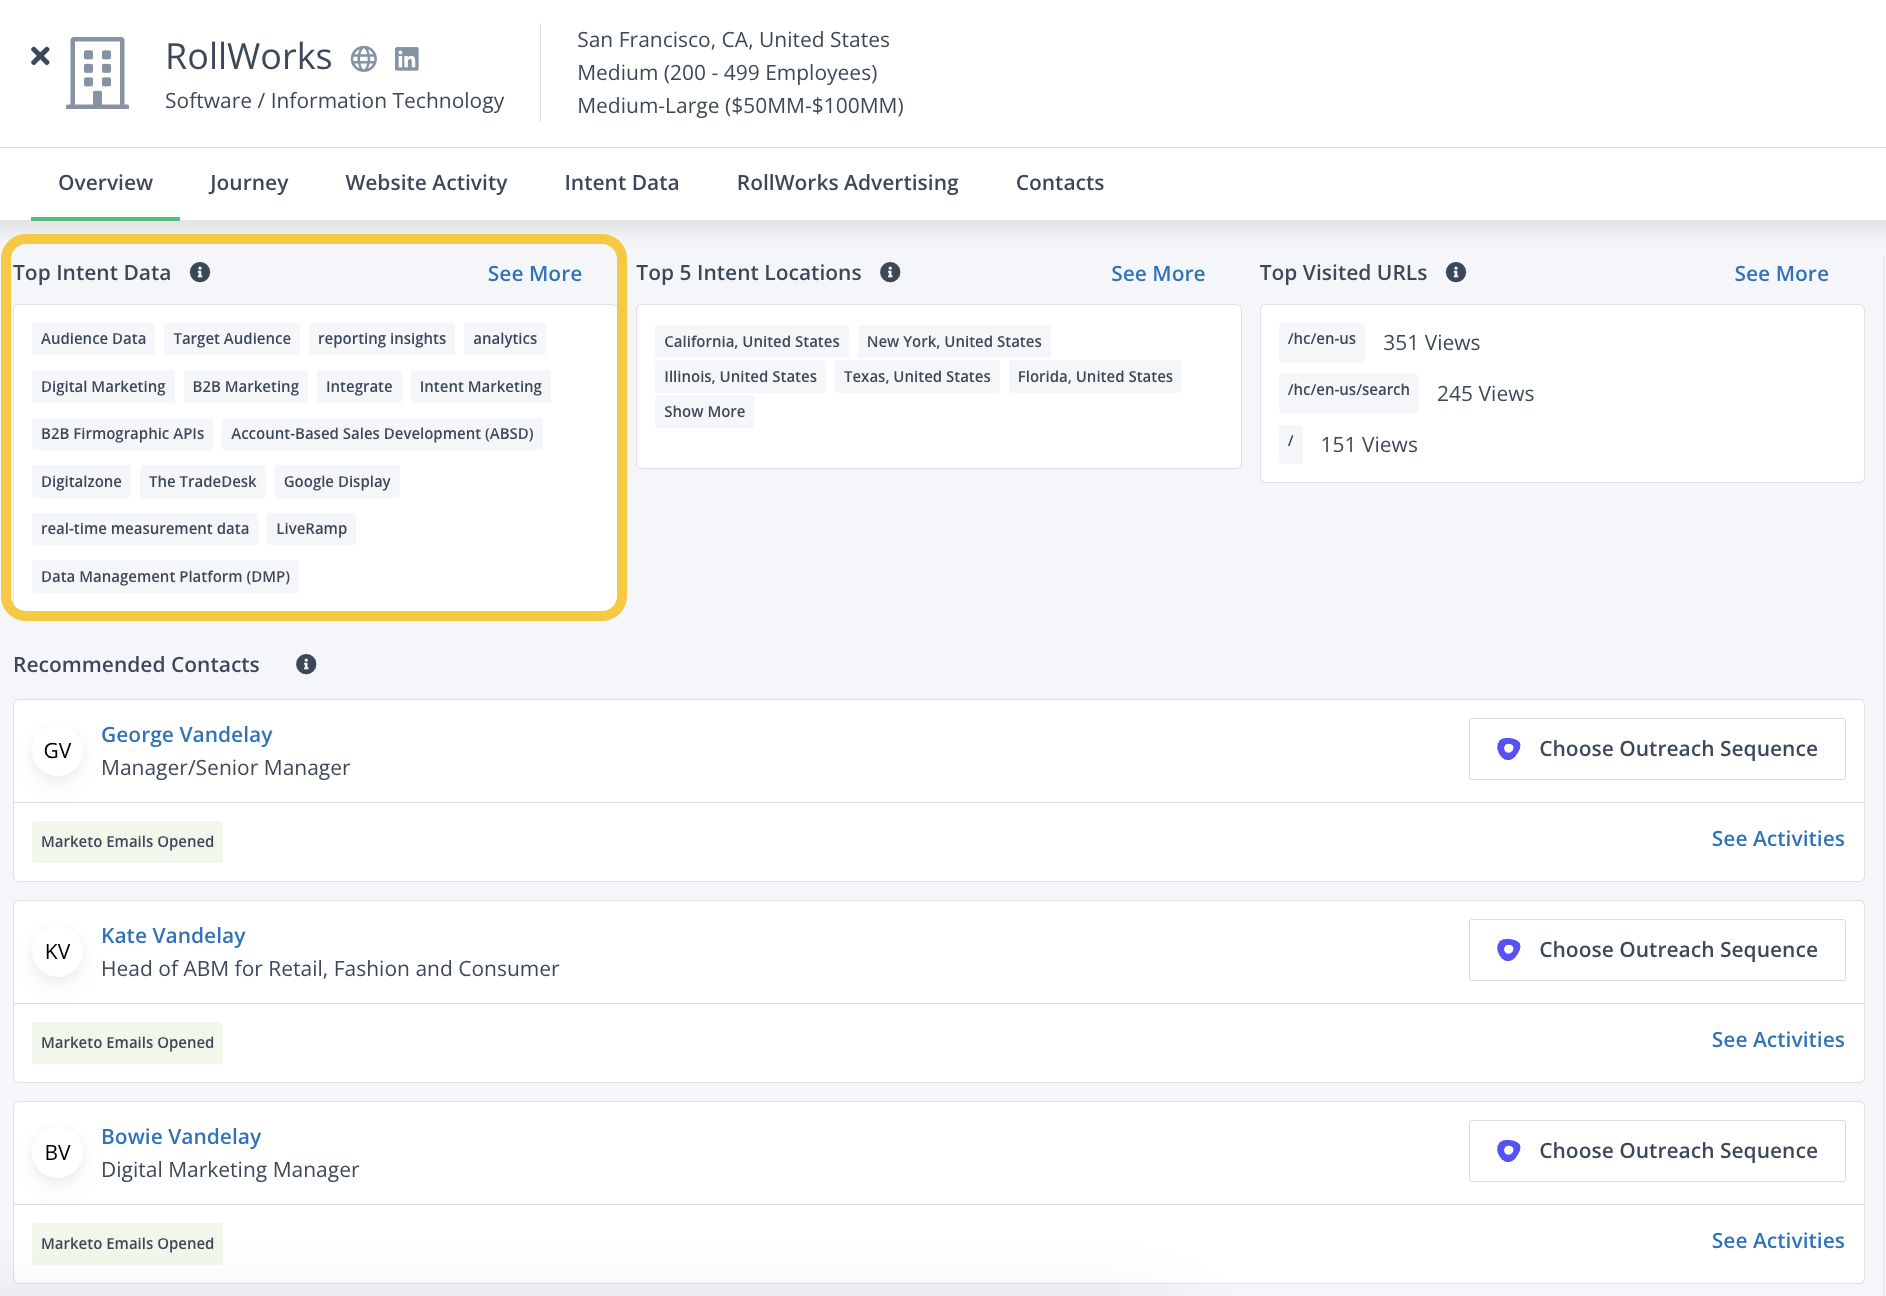Click the GV avatar for George Vandelay
Viewport: 1886px width, 1296px height.
[x=58, y=751]
